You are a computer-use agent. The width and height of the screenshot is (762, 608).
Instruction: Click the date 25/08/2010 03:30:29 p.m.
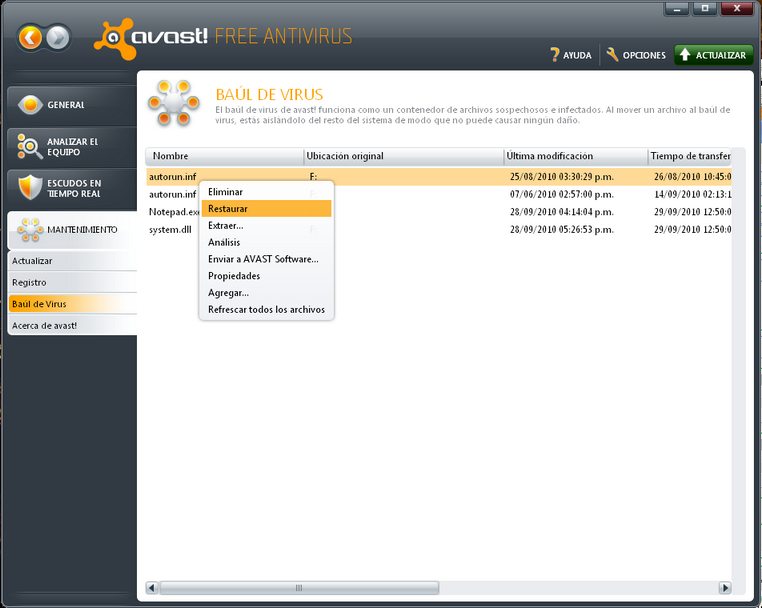[x=562, y=177]
